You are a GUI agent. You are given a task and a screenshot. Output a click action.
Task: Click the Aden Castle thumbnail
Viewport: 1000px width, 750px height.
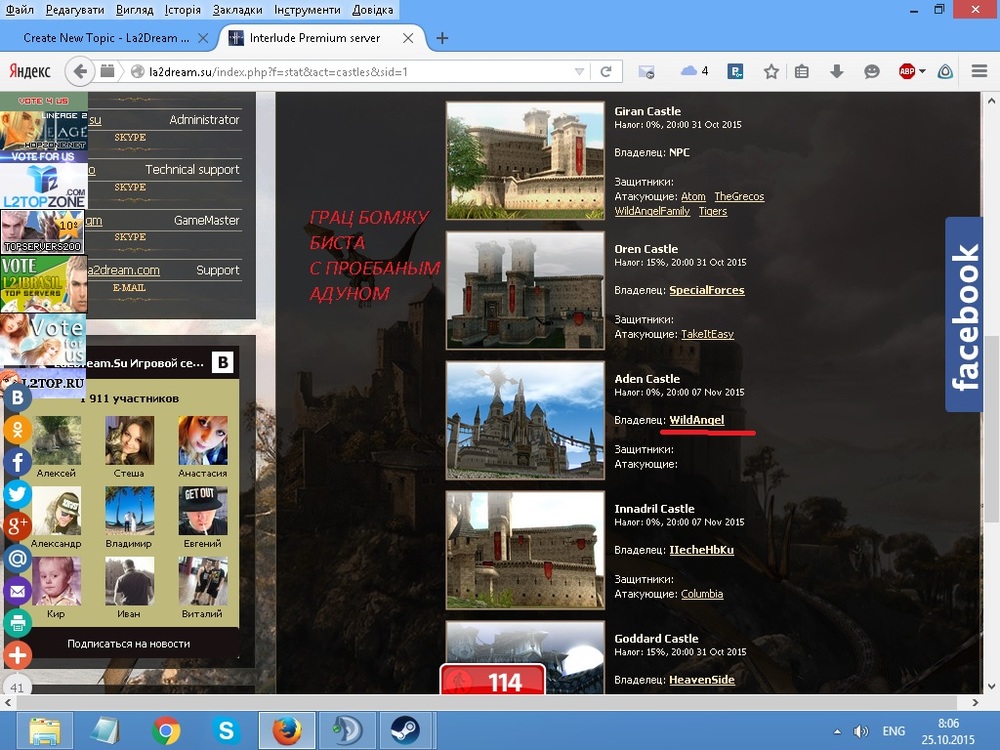coord(525,421)
